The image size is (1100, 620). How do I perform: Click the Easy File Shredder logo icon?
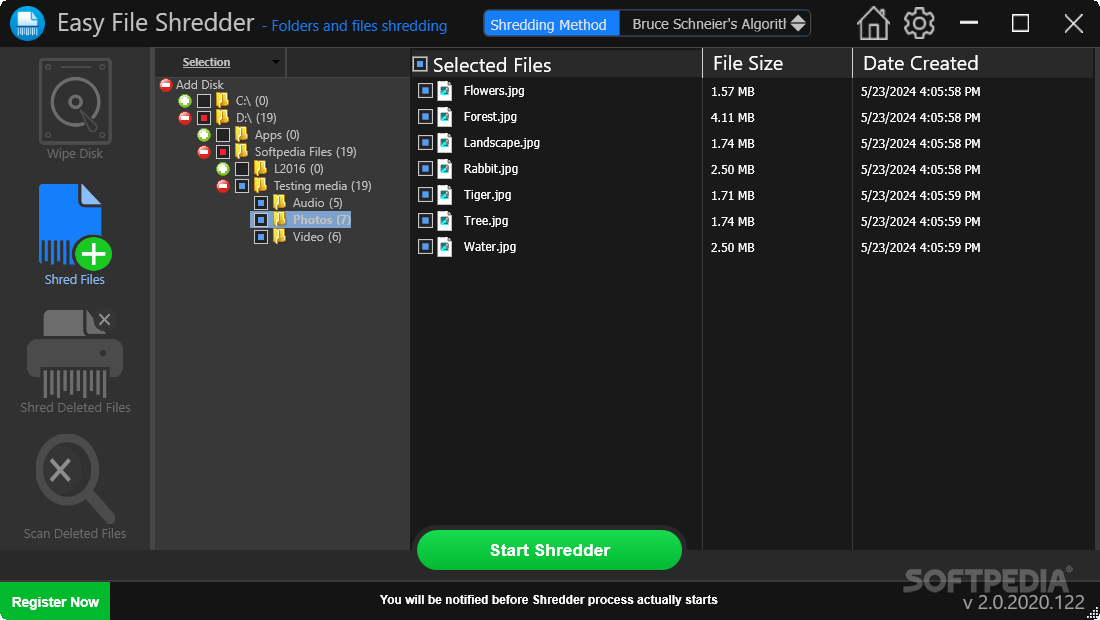pyautogui.click(x=27, y=23)
